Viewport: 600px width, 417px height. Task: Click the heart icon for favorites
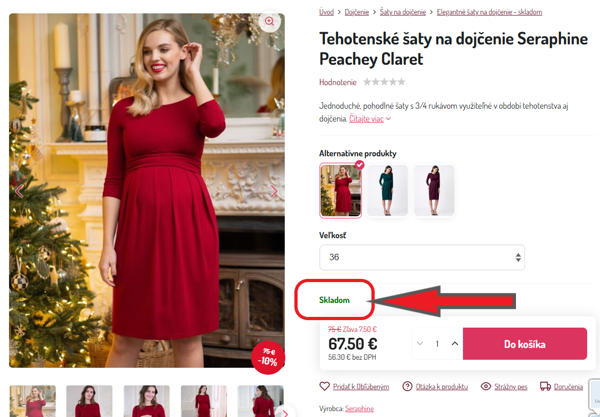point(324,386)
